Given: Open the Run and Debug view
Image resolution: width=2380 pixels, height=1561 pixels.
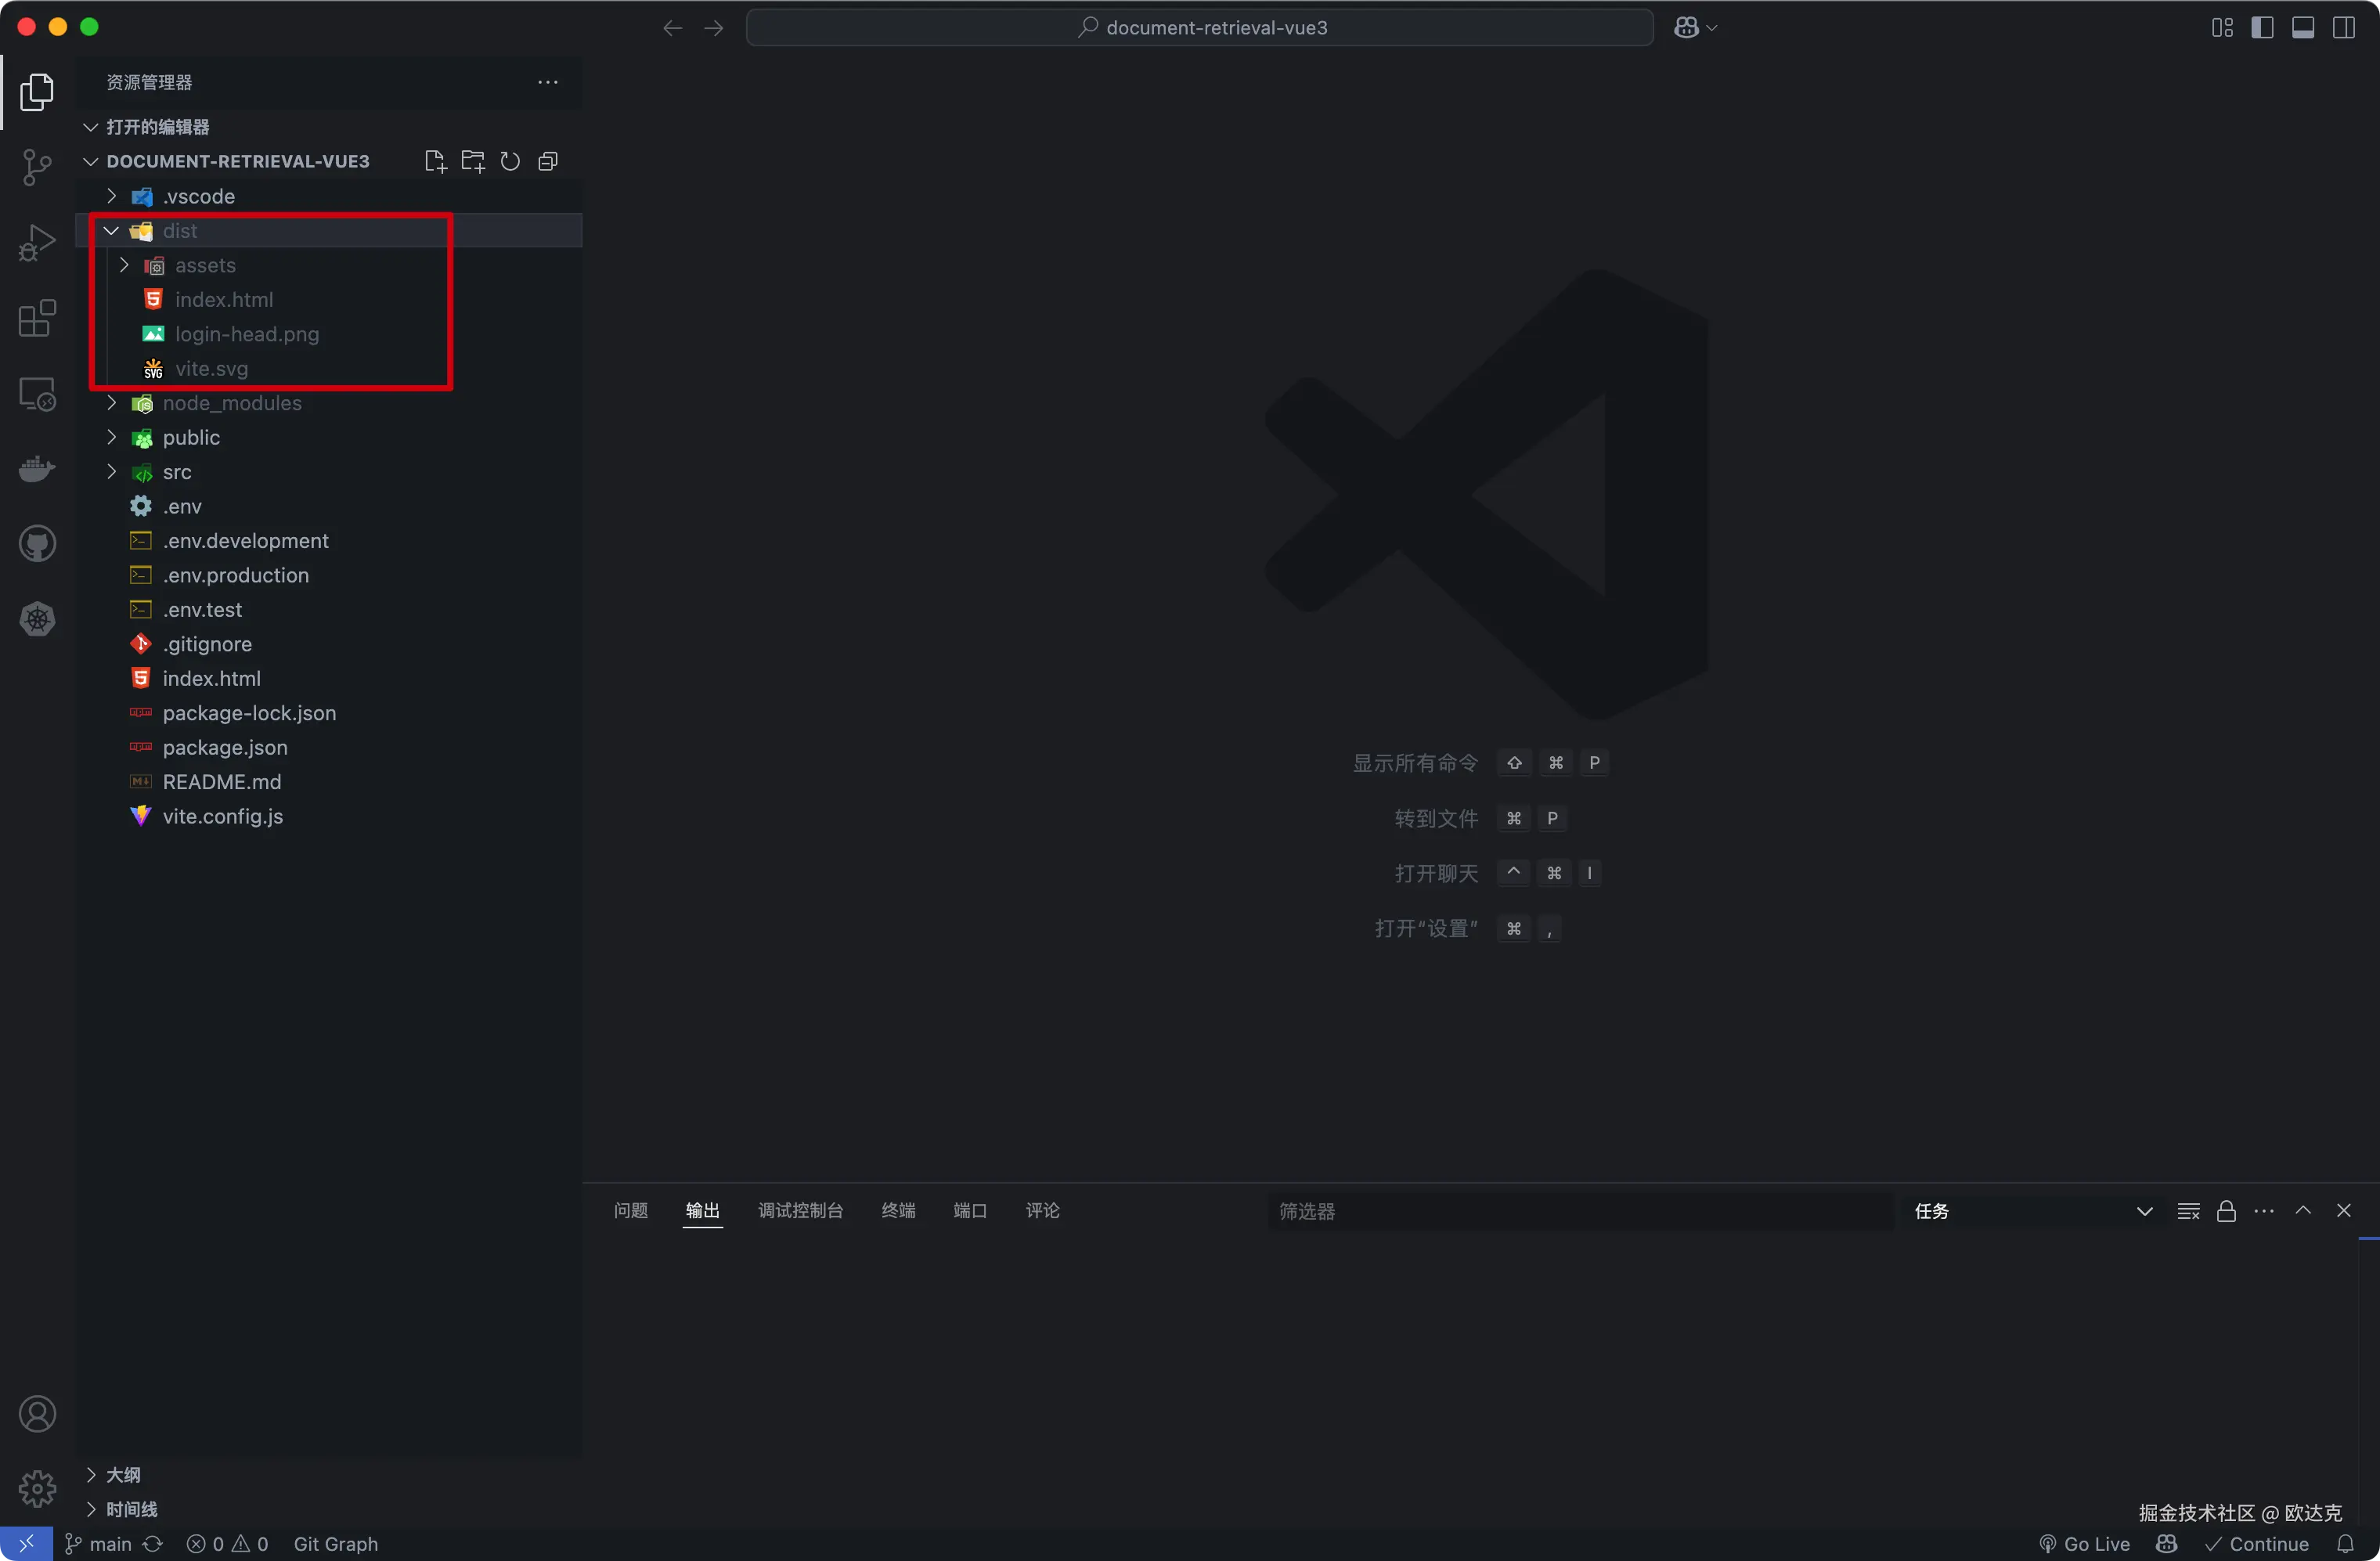Looking at the screenshot, I should point(37,243).
